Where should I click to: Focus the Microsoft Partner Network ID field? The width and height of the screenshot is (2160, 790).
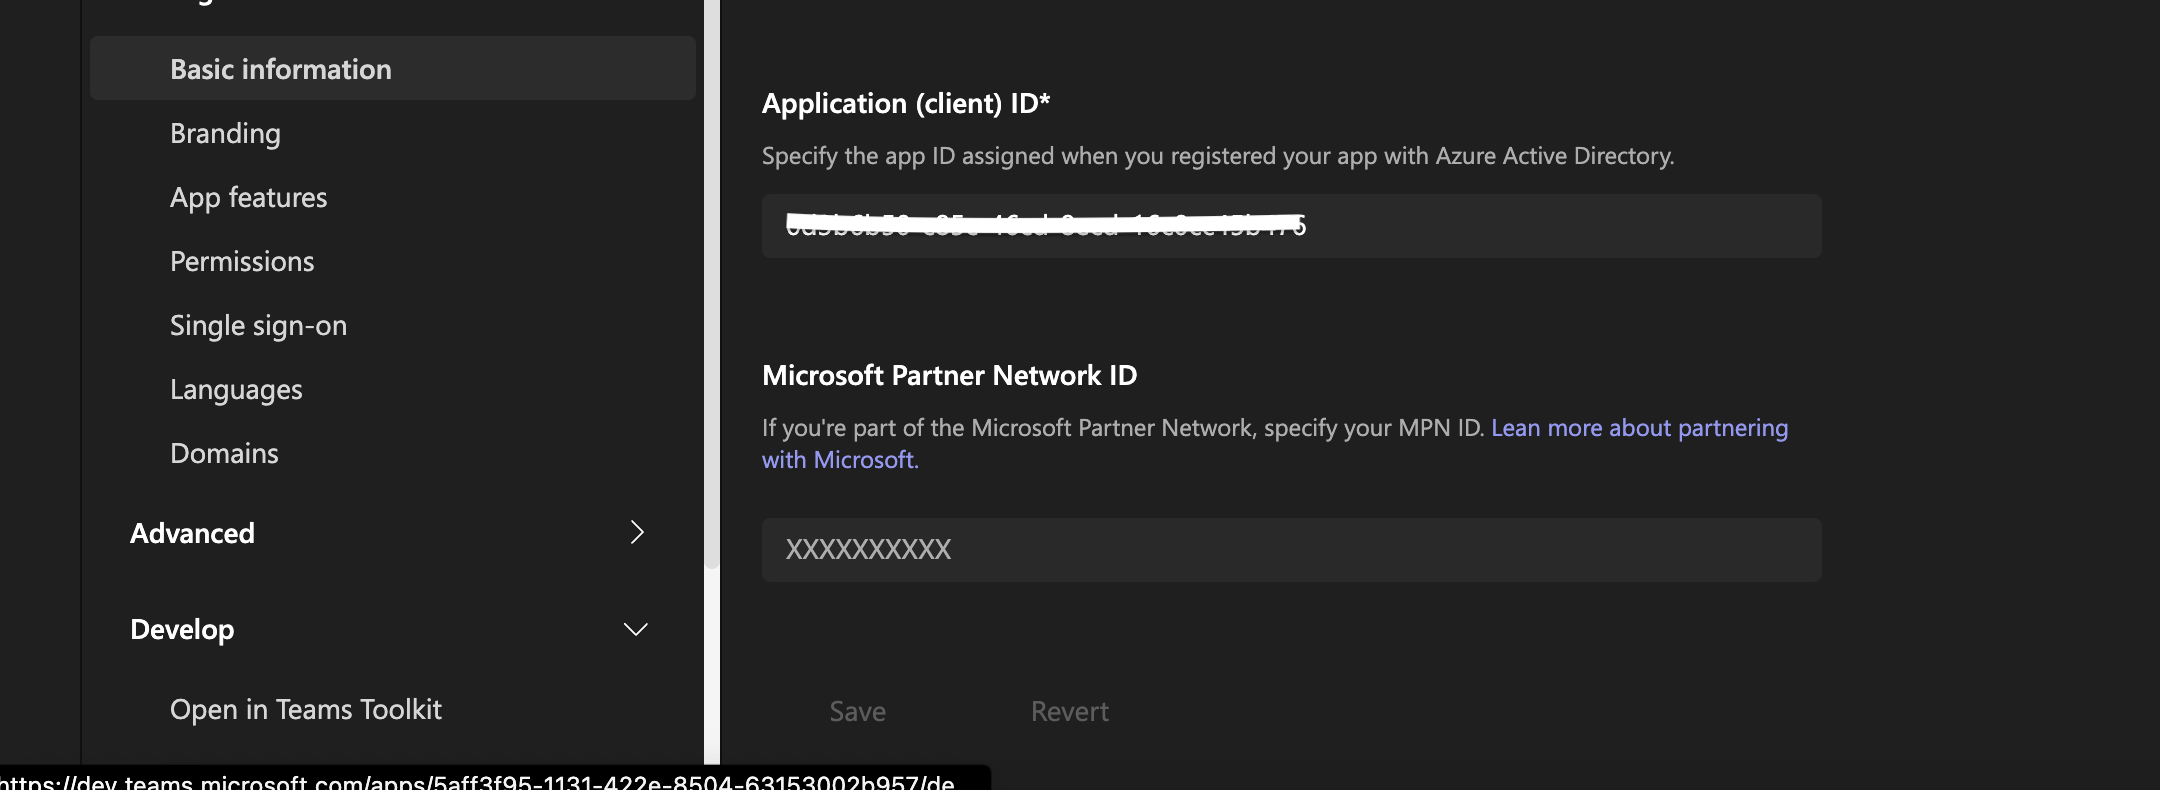[1291, 549]
